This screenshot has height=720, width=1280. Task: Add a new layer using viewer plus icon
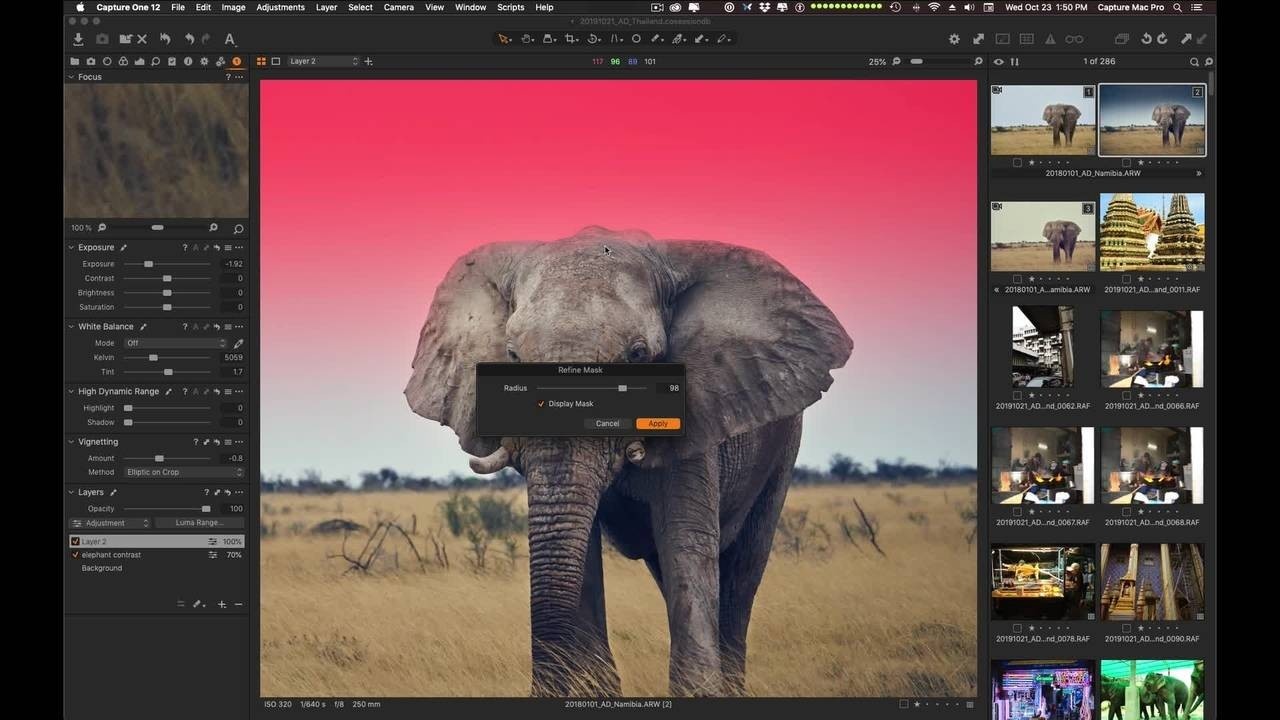[368, 61]
